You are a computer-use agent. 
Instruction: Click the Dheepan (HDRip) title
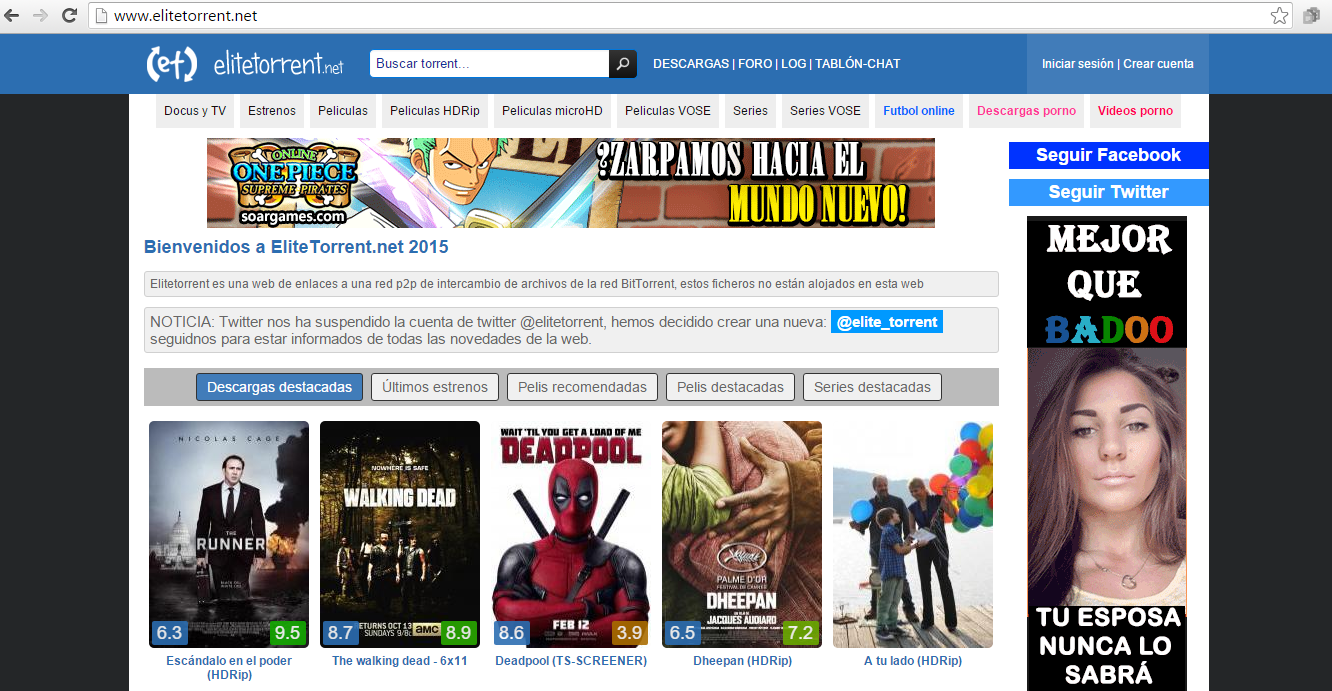[742, 661]
